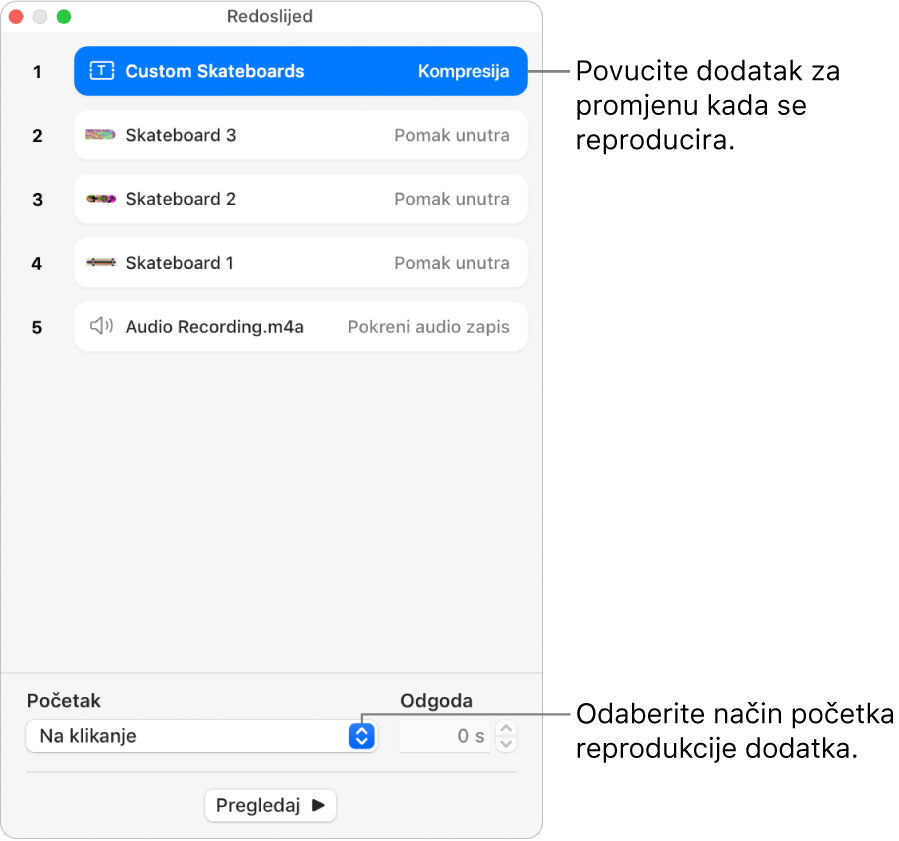This screenshot has height=841, width=899.
Task: Click the build order number 3
Action: 37,200
